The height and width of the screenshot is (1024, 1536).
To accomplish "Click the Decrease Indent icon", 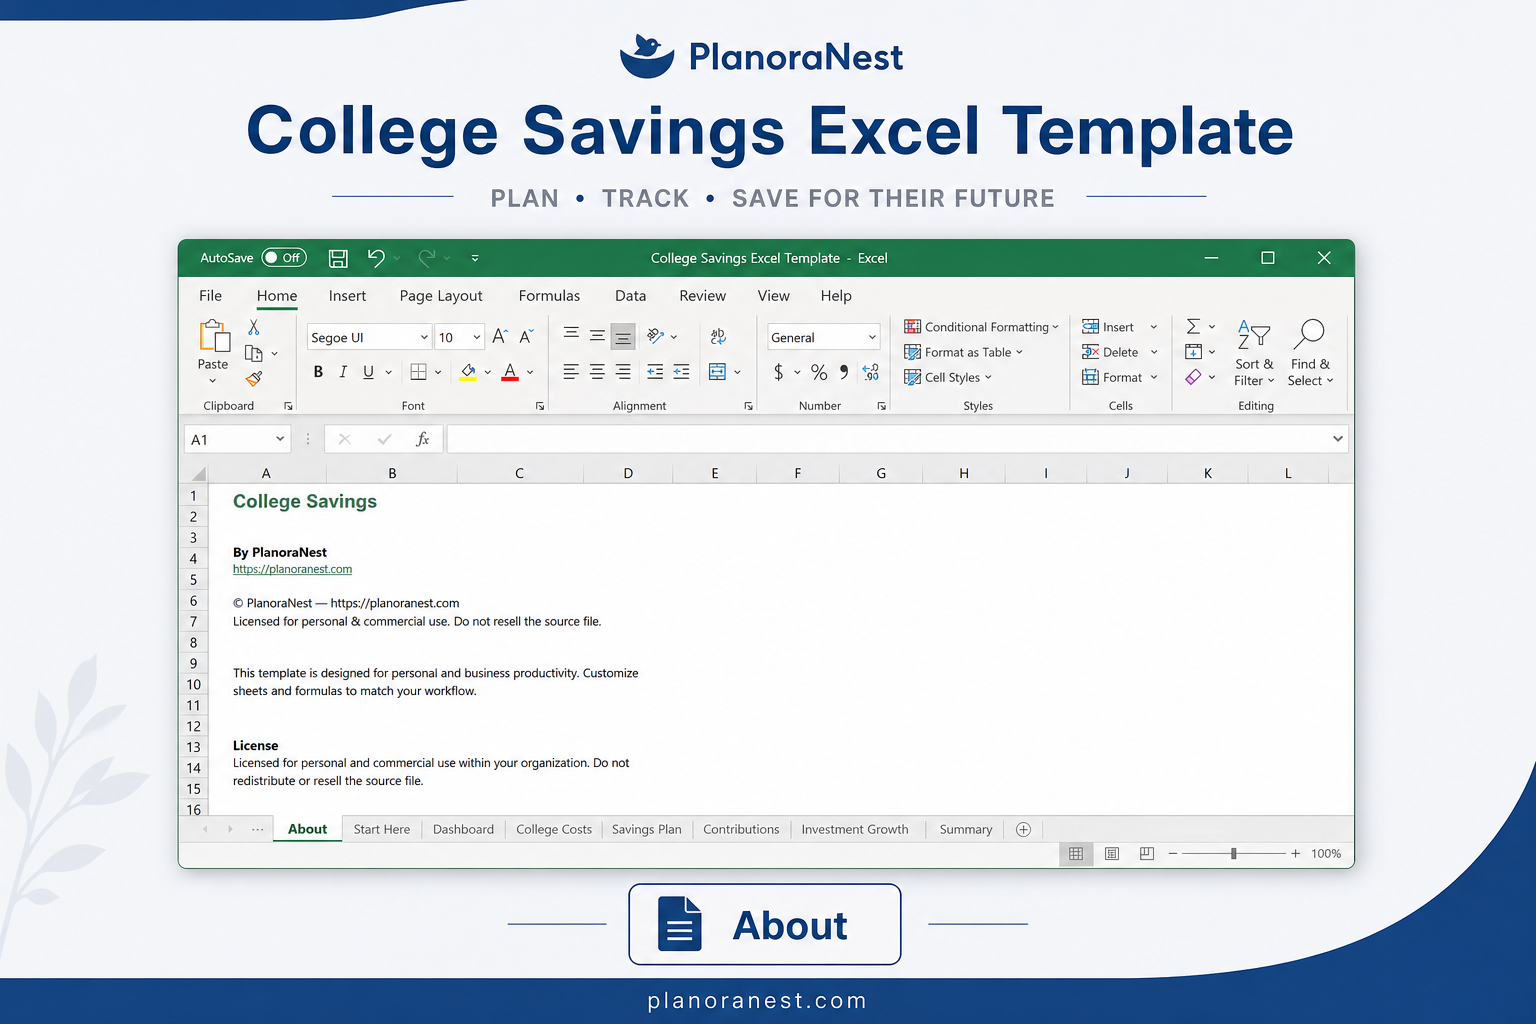I will 655,372.
